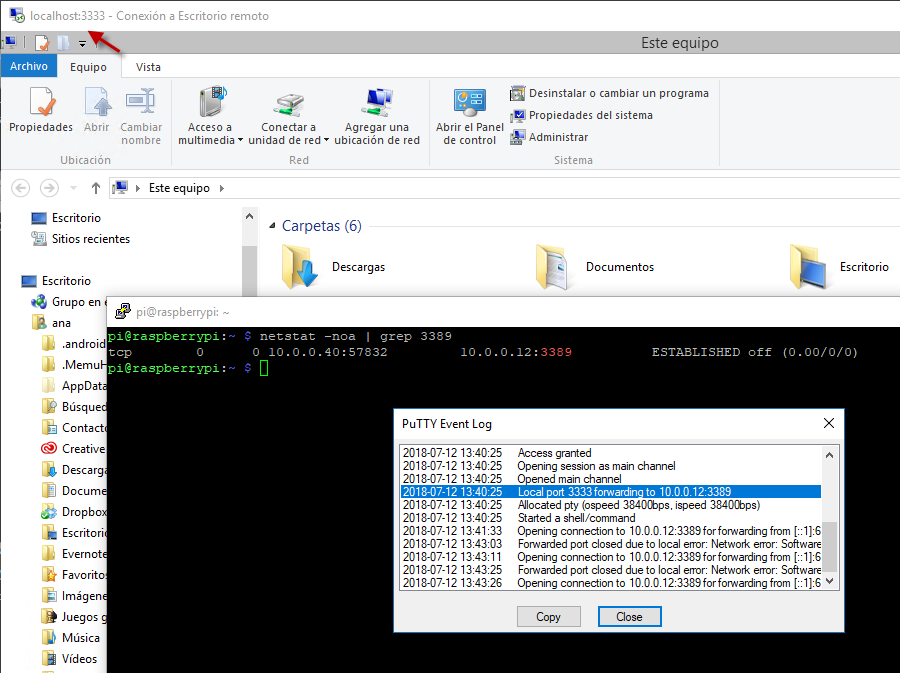Select the Access granted log entry

click(x=611, y=453)
